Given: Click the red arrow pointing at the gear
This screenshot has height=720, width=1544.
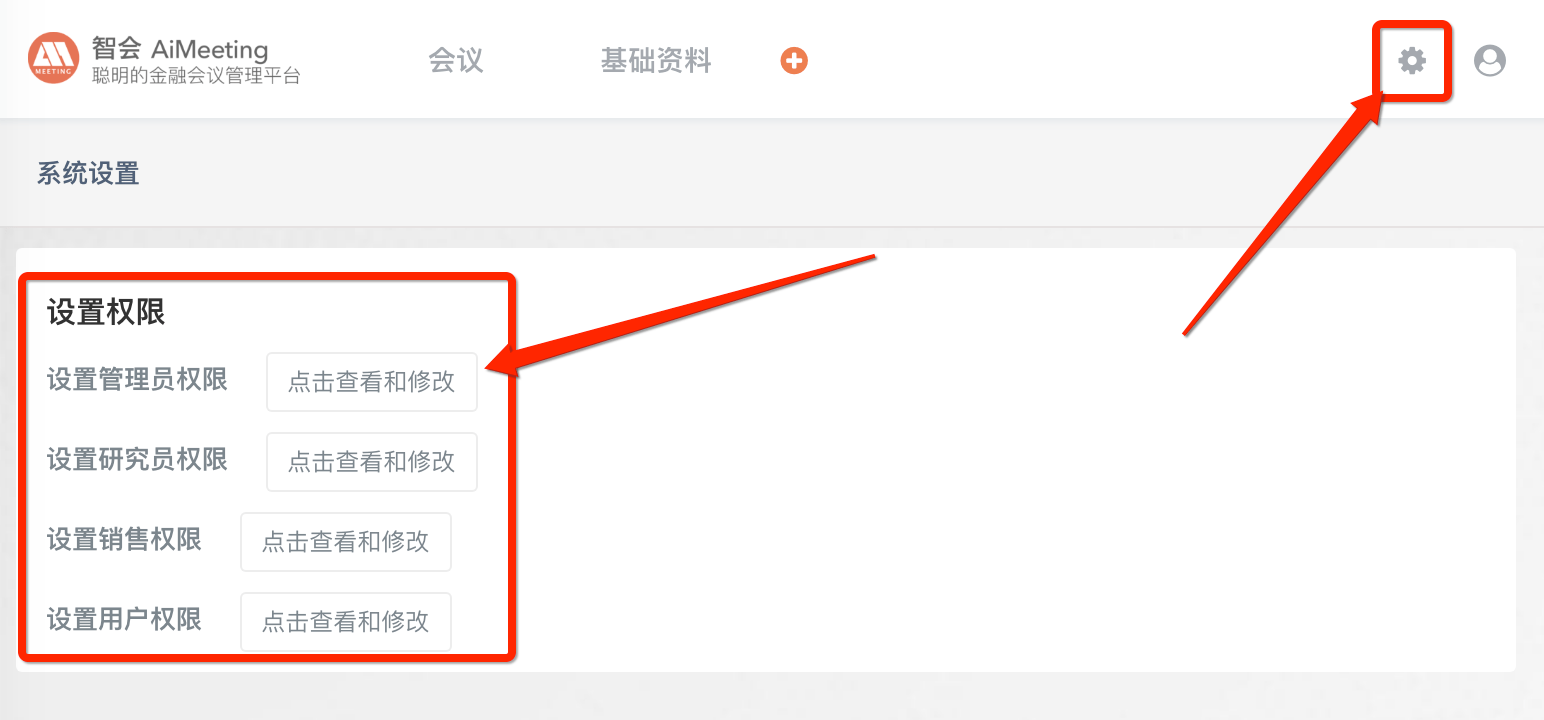Looking at the screenshot, I should [x=1283, y=212].
